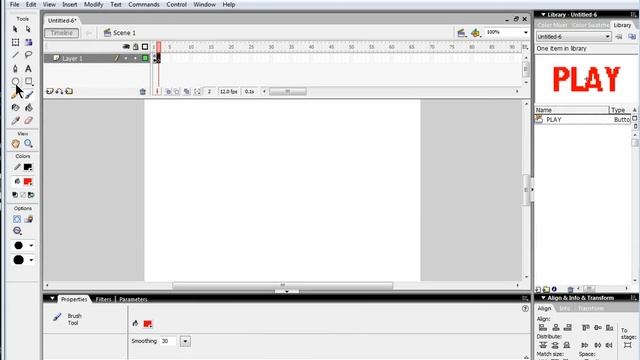Collapse Align & Info & Transform panel
Screen dimensions: 640x360
click(x=543, y=298)
